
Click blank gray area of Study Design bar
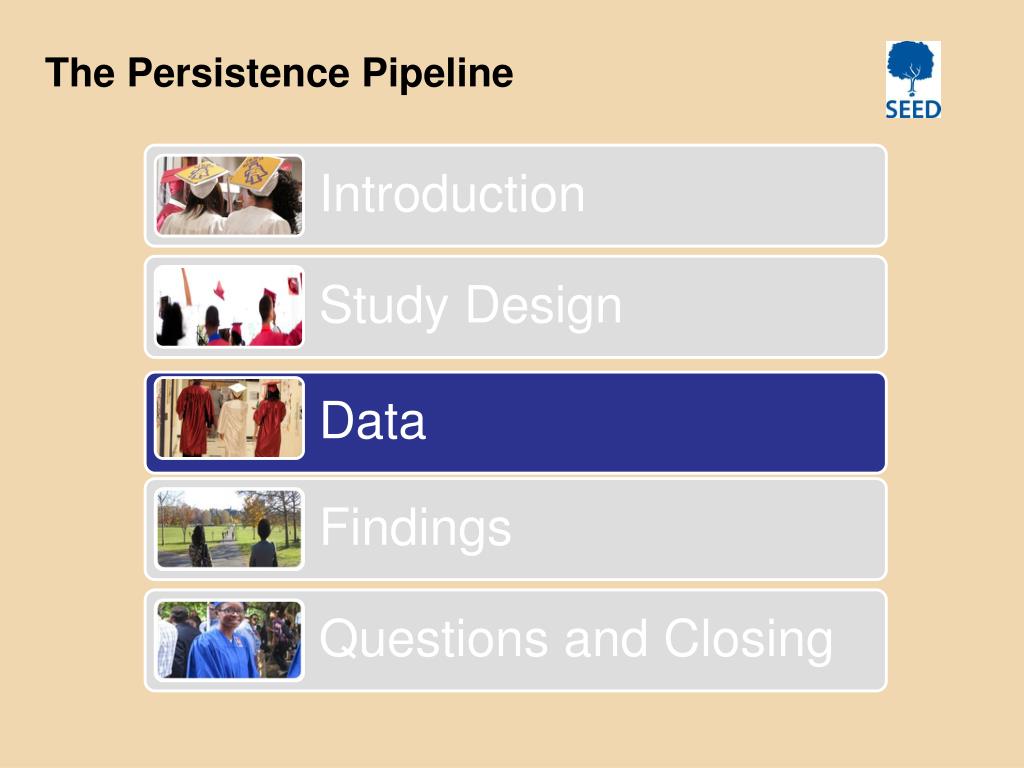coord(751,307)
